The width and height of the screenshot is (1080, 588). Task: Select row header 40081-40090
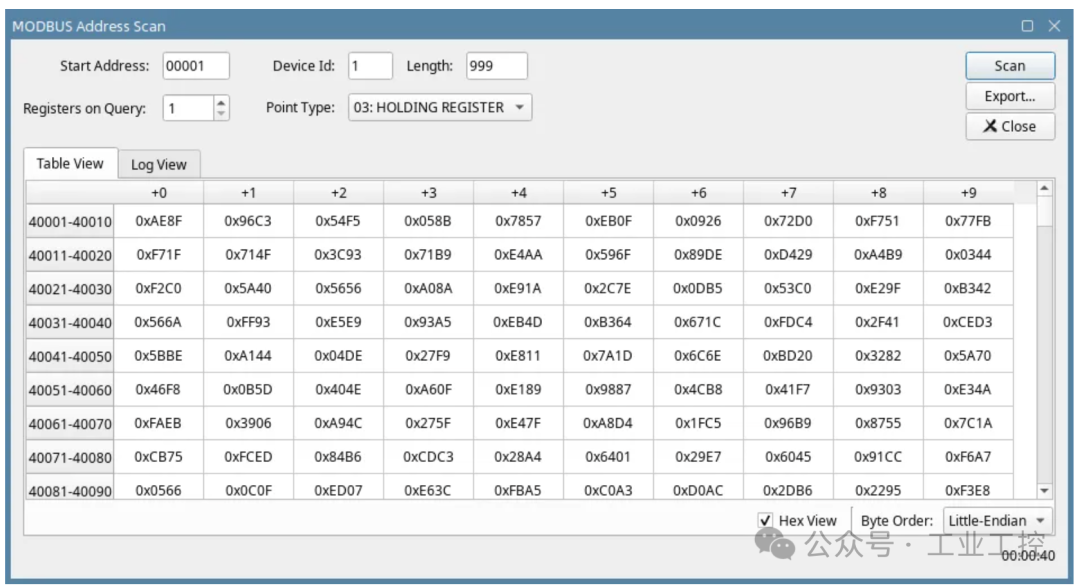click(70, 487)
